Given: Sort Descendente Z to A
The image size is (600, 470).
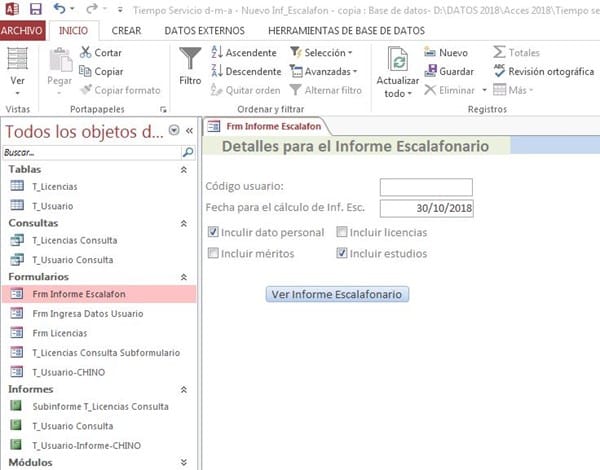Looking at the screenshot, I should (246, 71).
